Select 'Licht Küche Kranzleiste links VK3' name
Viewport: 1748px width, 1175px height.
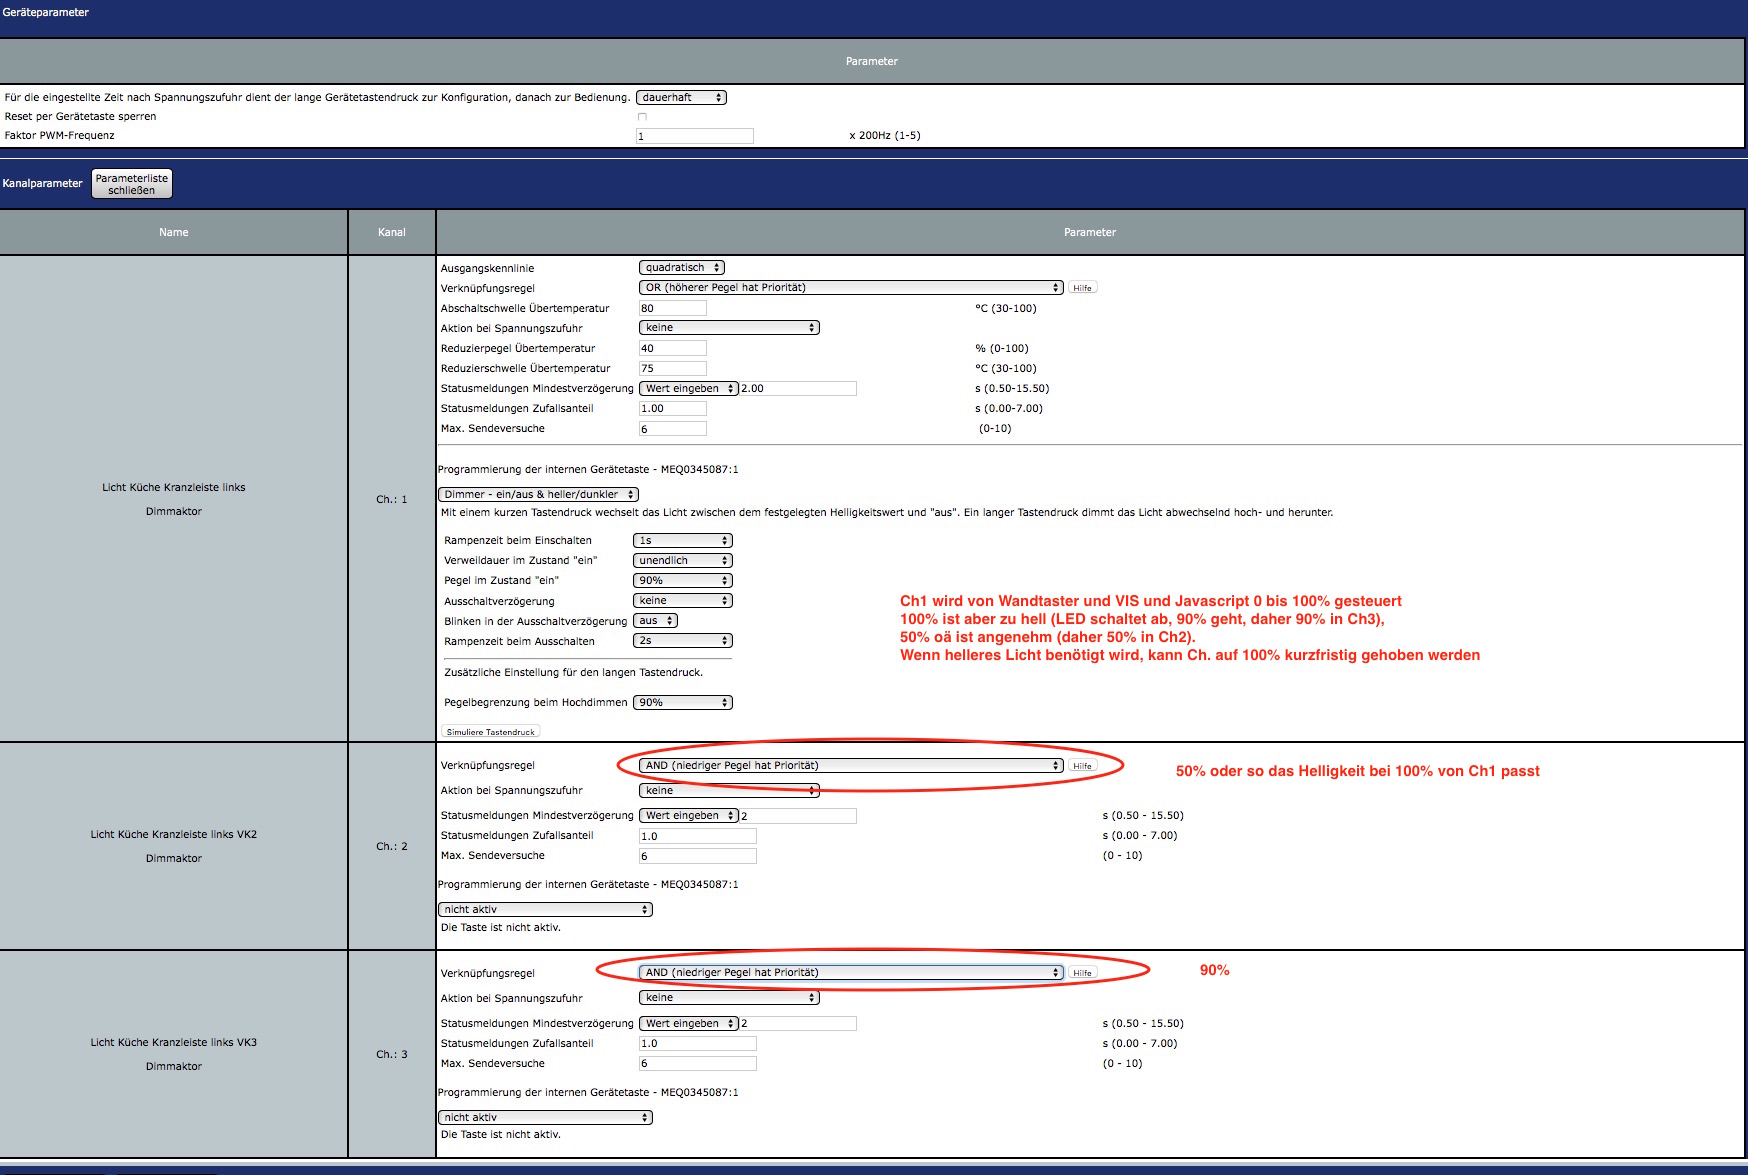tap(174, 1042)
